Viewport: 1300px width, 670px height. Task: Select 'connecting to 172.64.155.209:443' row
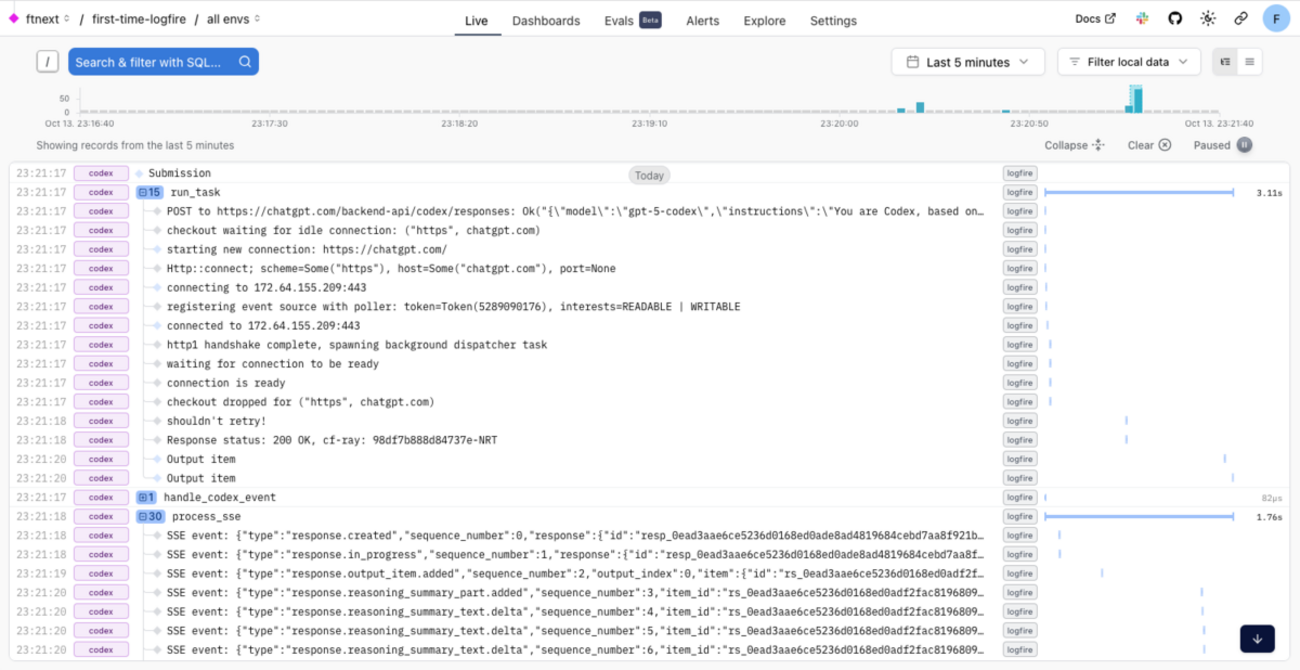pyautogui.click(x=650, y=287)
